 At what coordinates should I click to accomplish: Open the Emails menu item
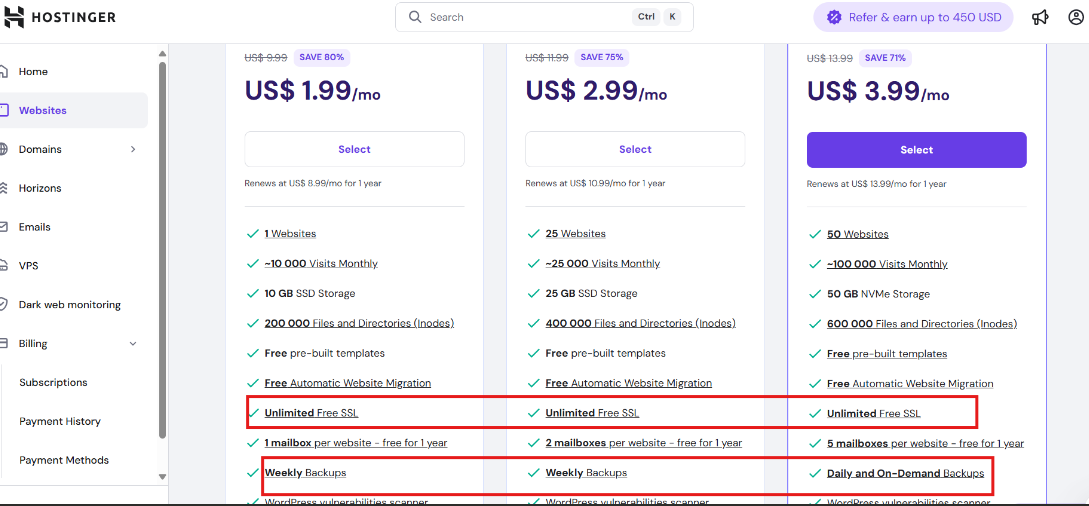pyautogui.click(x=35, y=227)
